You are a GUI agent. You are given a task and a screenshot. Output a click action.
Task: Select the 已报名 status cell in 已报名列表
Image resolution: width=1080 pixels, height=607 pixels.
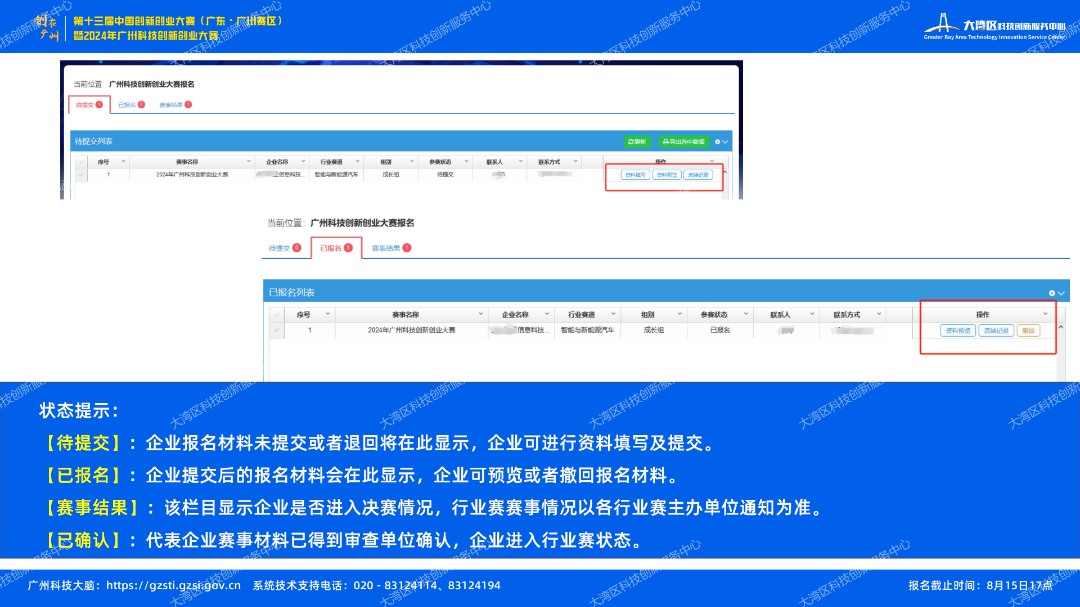pos(720,331)
